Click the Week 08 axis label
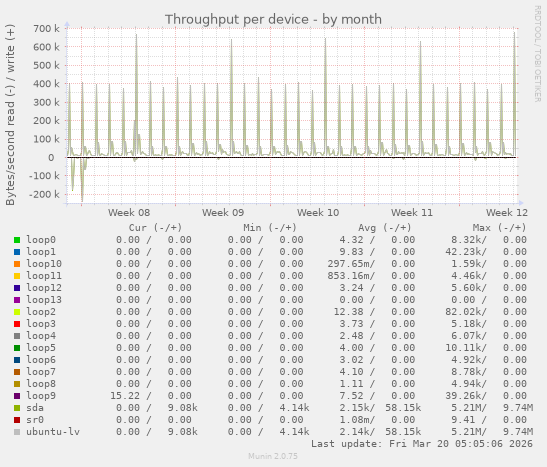547x467 pixels. point(129,213)
